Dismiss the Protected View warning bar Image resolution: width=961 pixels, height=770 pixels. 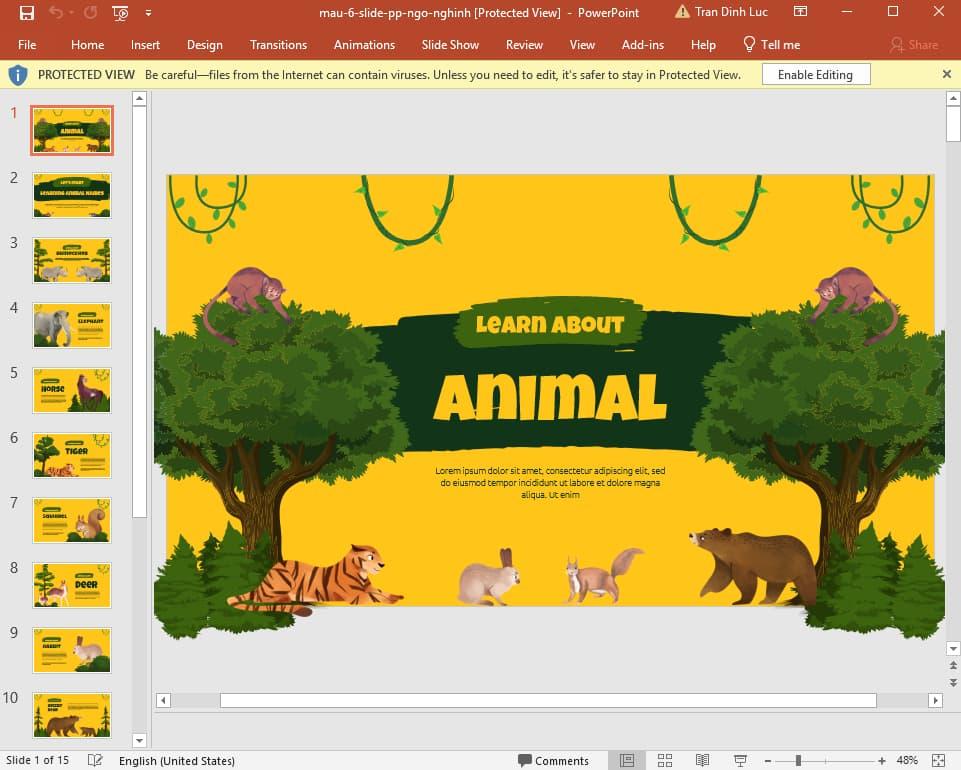946,74
